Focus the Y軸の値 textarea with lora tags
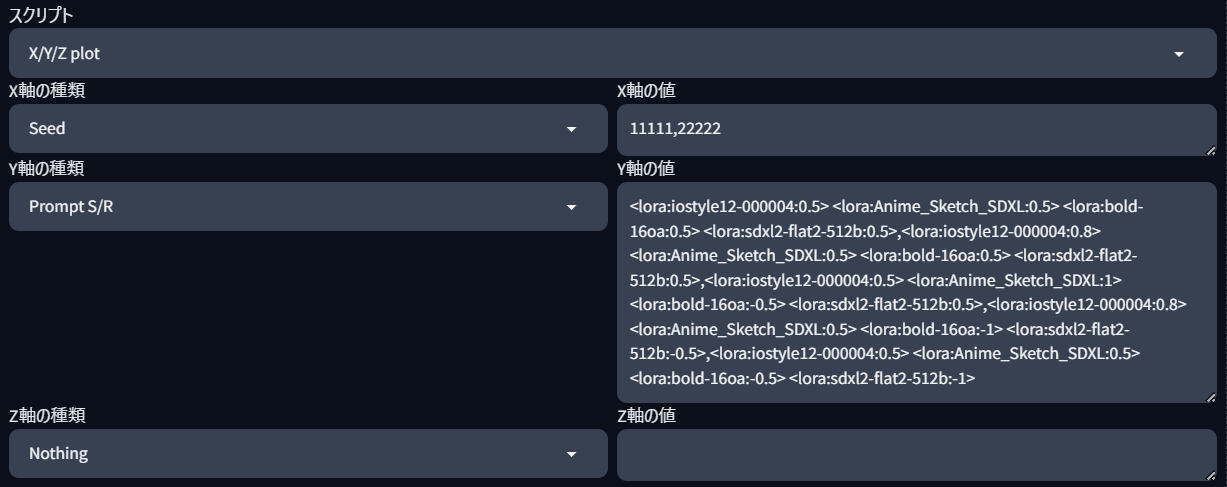 917,292
